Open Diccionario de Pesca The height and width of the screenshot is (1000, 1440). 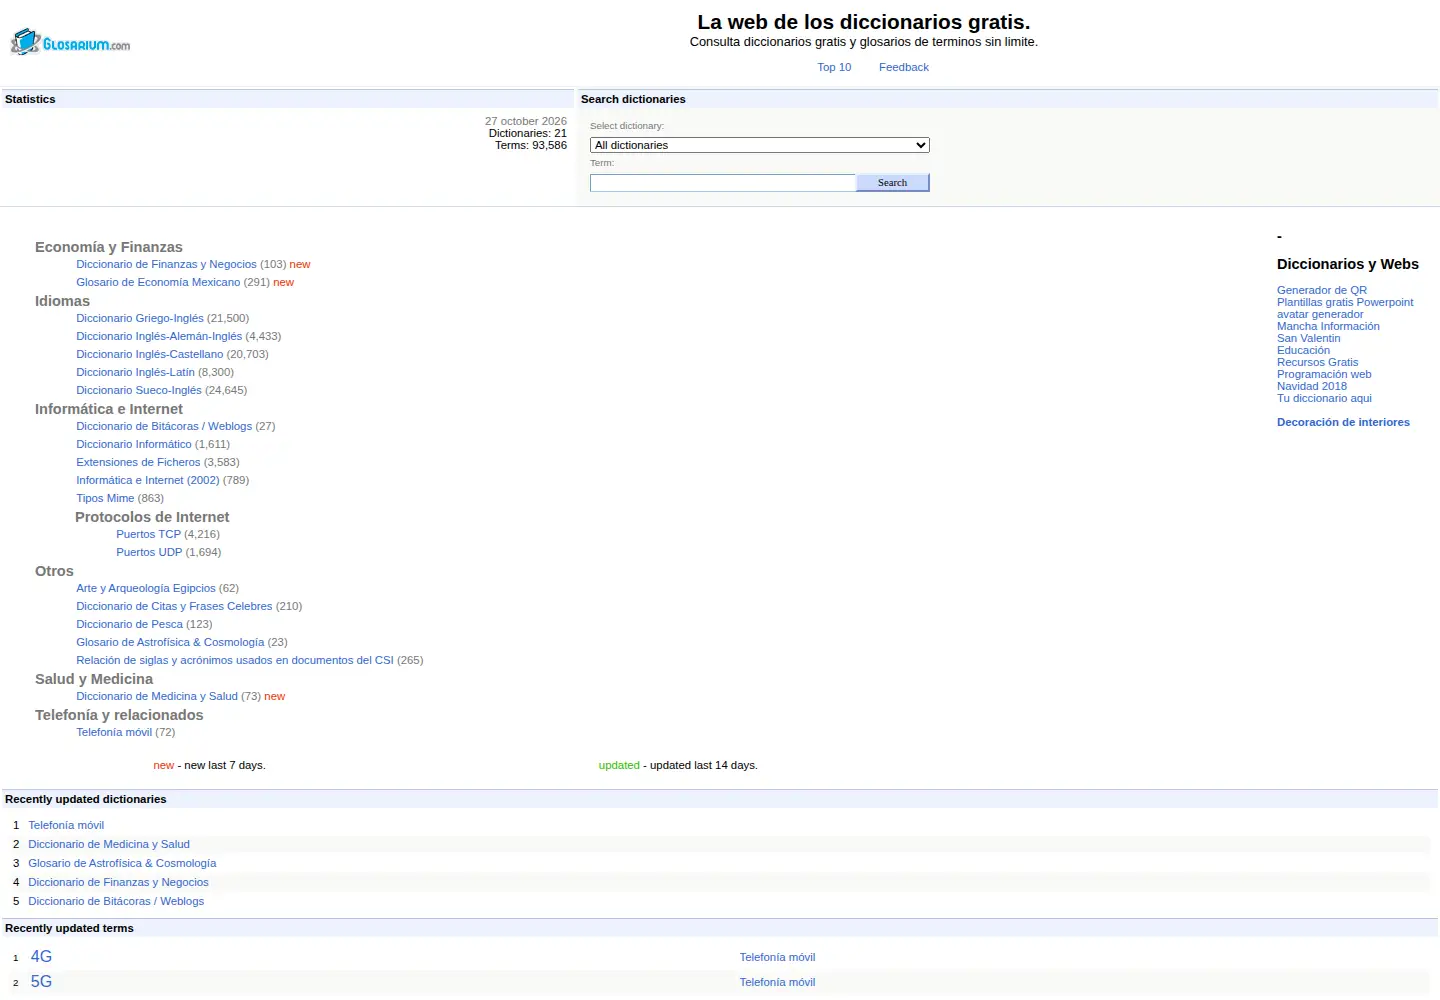pyautogui.click(x=129, y=624)
